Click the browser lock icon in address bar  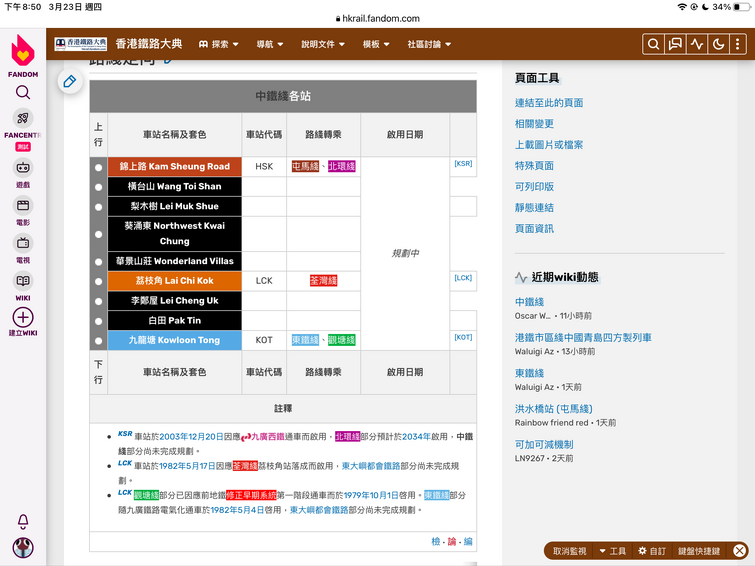point(338,19)
